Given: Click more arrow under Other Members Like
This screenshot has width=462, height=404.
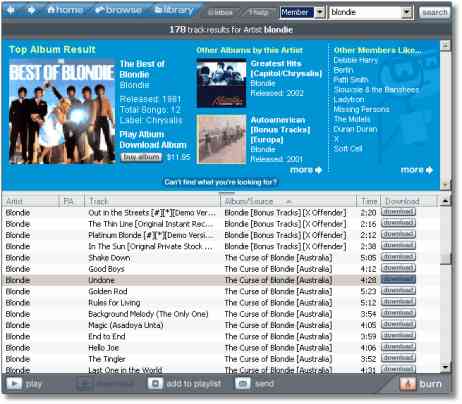Looking at the screenshot, I should click(416, 170).
